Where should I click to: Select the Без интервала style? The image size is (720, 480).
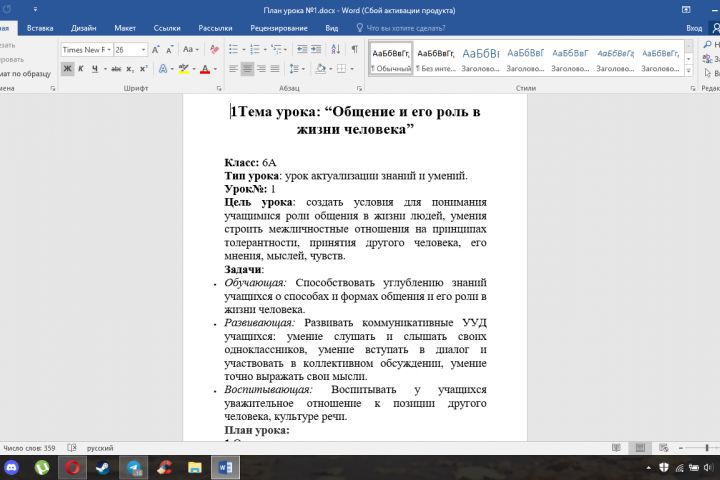point(436,59)
